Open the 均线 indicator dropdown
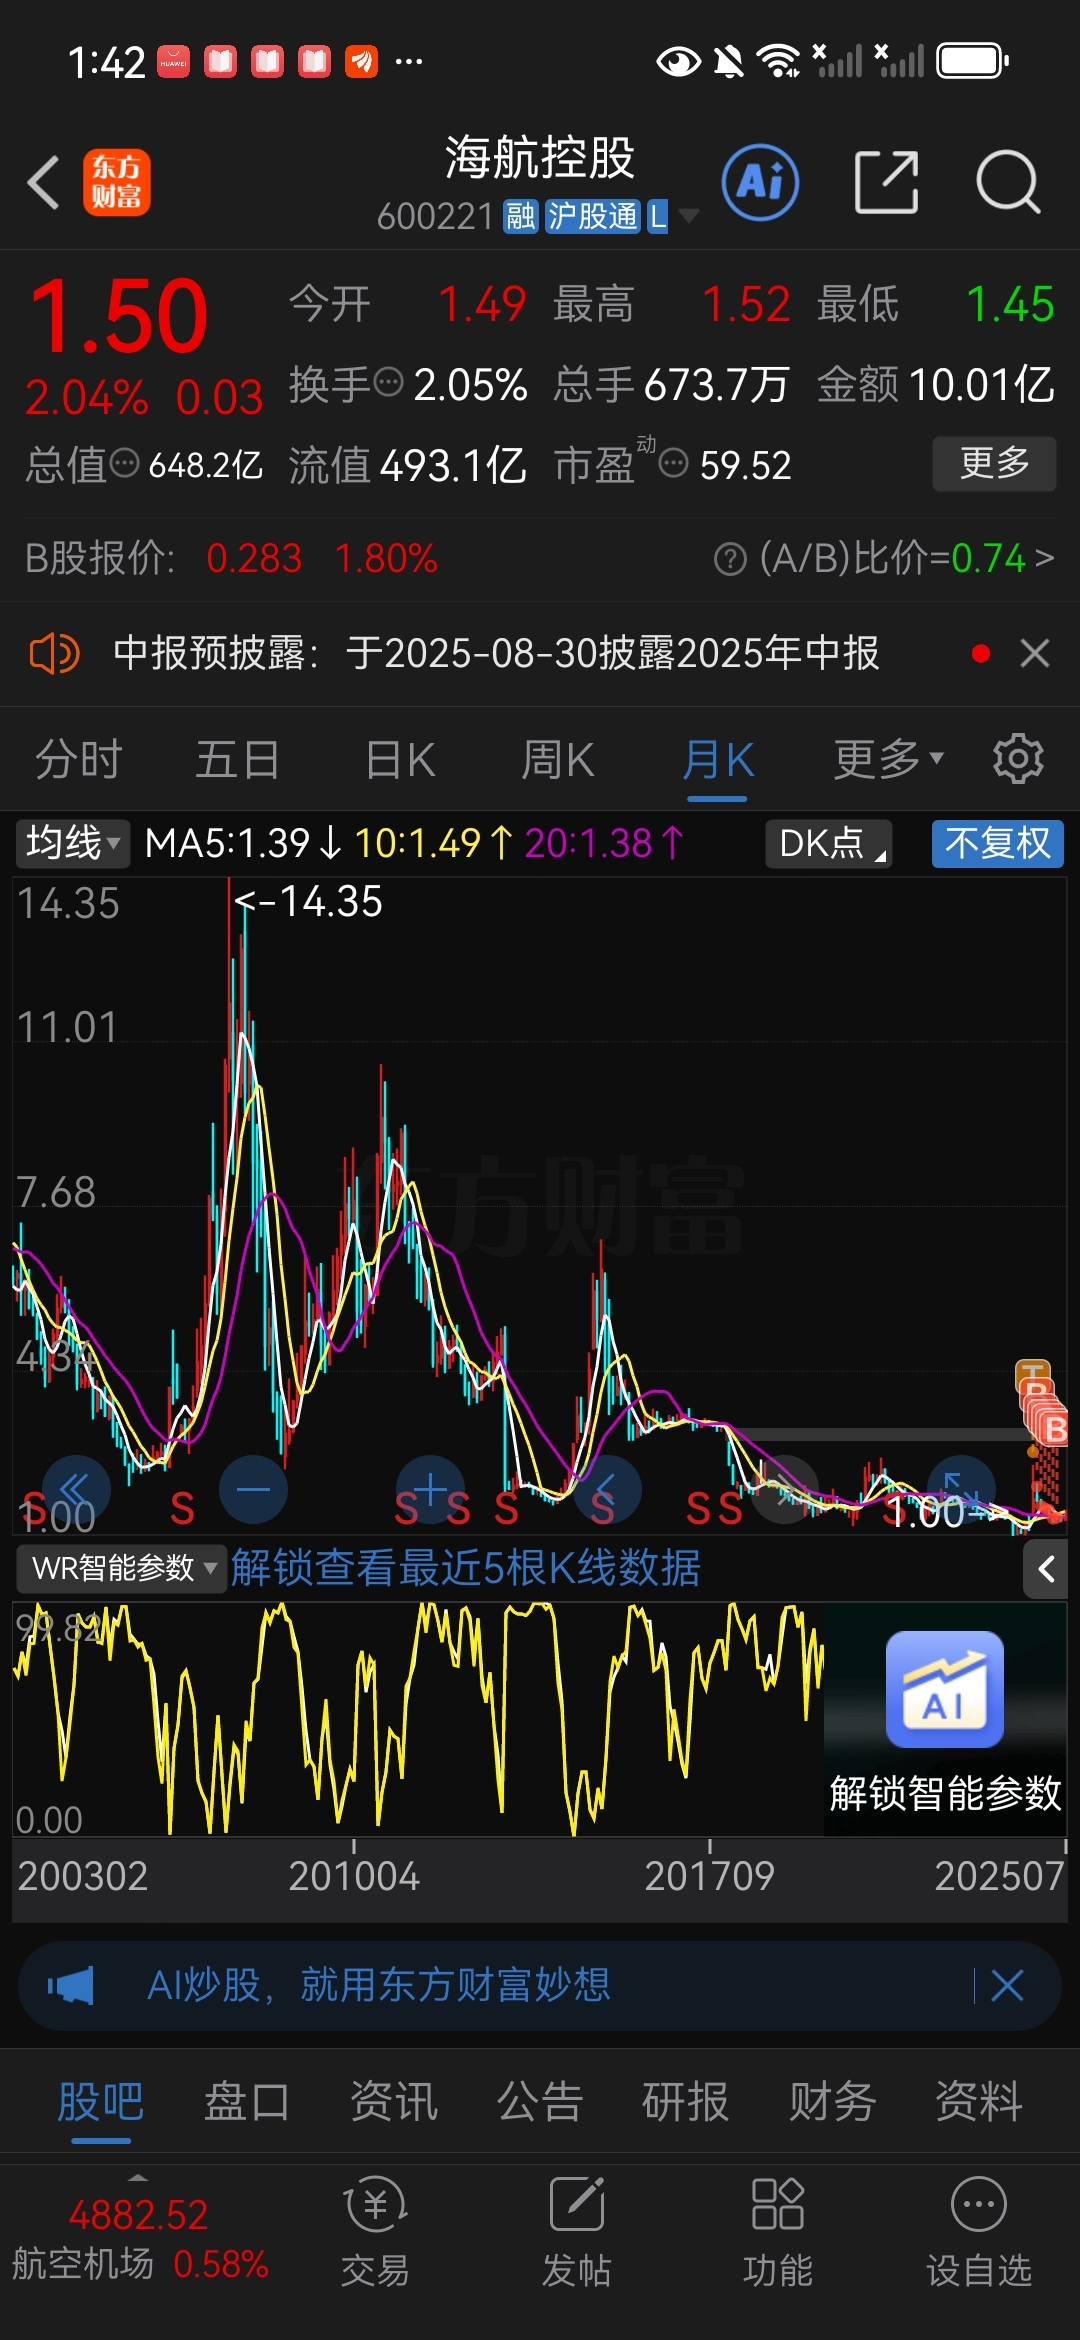The image size is (1080, 2340). pyautogui.click(x=73, y=843)
